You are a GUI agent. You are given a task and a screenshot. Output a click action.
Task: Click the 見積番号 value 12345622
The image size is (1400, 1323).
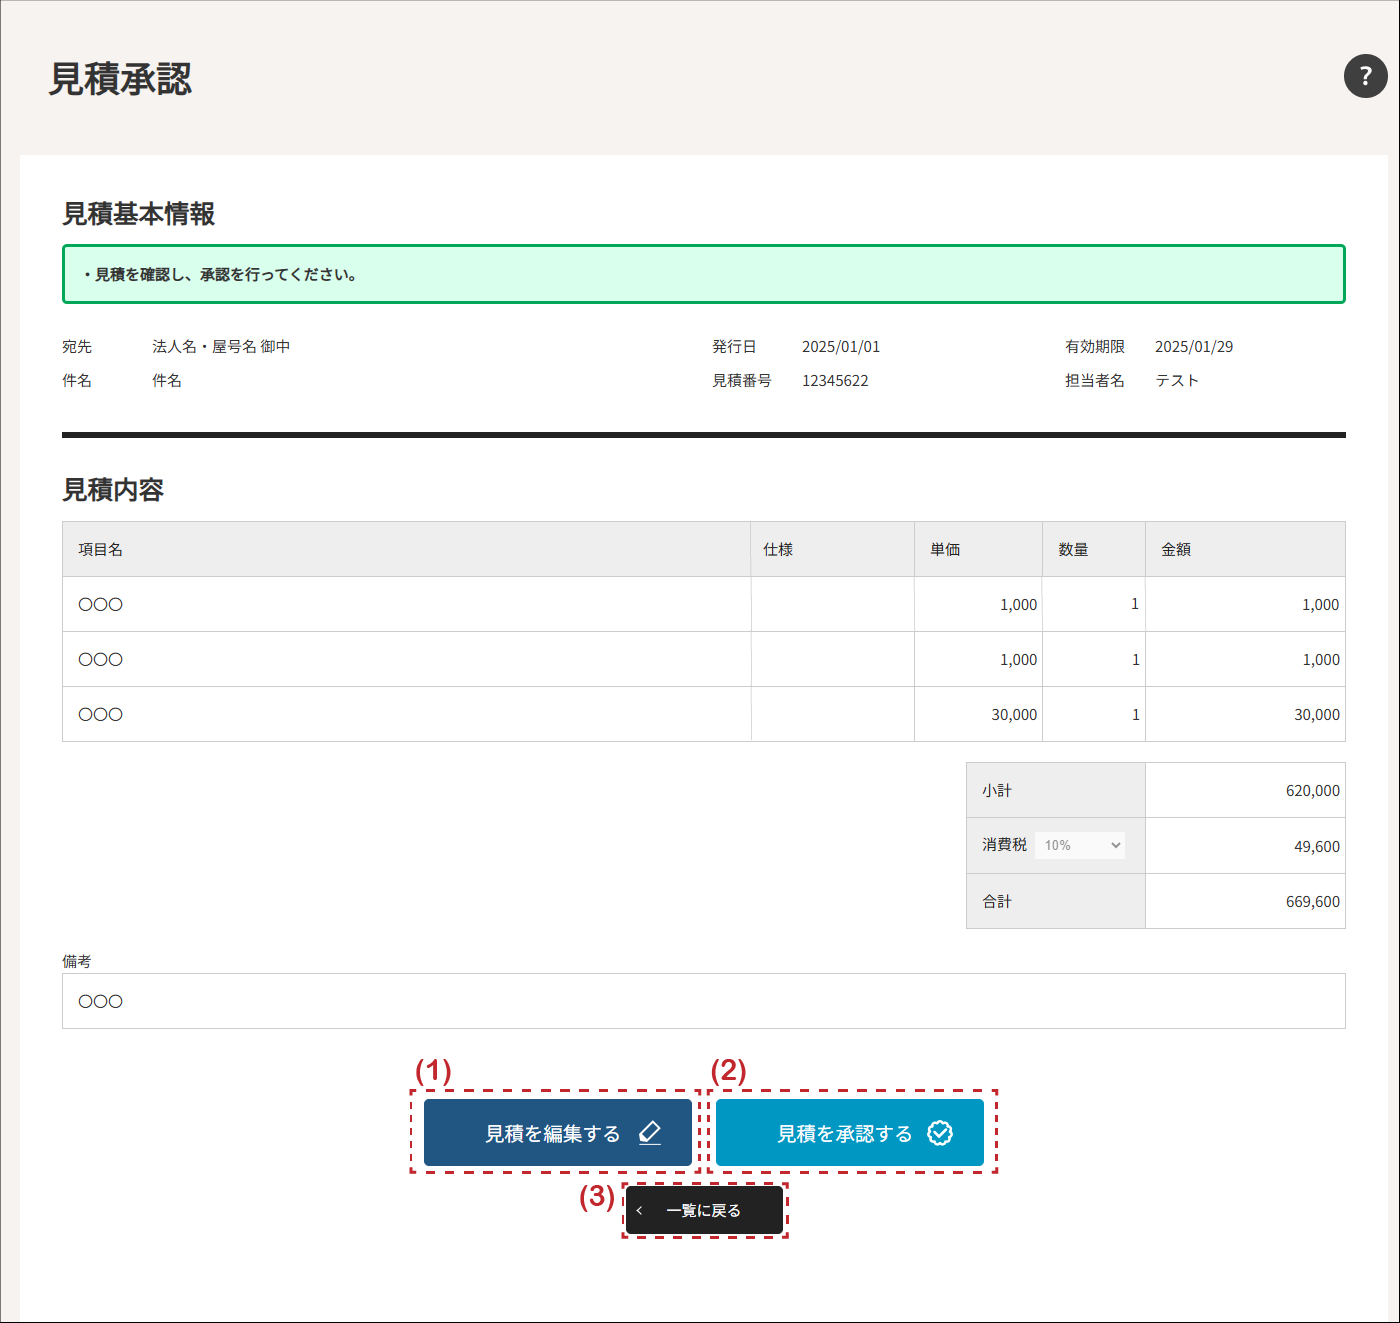(x=835, y=381)
